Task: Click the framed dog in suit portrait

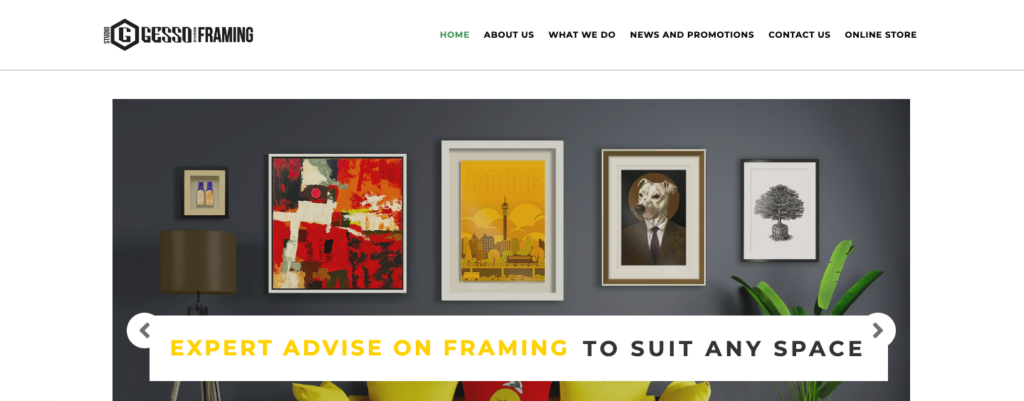Action: pos(654,217)
